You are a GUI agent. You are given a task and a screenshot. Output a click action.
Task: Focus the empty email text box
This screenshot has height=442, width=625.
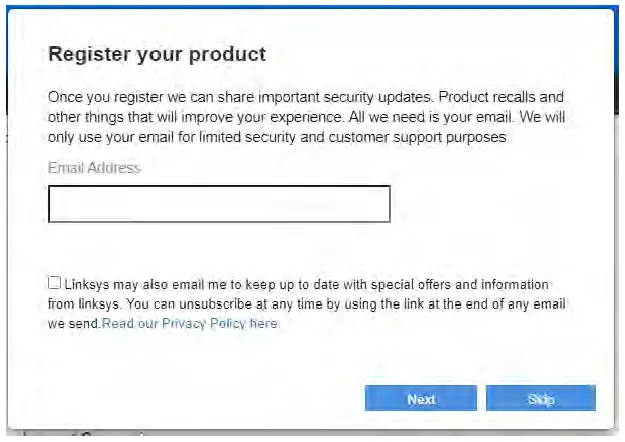(219, 204)
